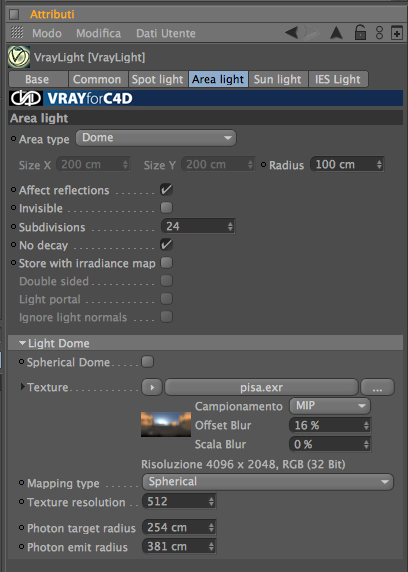Click the VrayLight object icon
Viewport: 408px width, 572px height.
tap(19, 57)
